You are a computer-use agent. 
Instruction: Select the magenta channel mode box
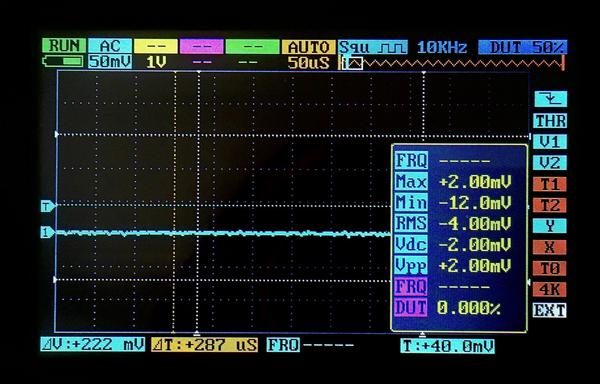202,46
